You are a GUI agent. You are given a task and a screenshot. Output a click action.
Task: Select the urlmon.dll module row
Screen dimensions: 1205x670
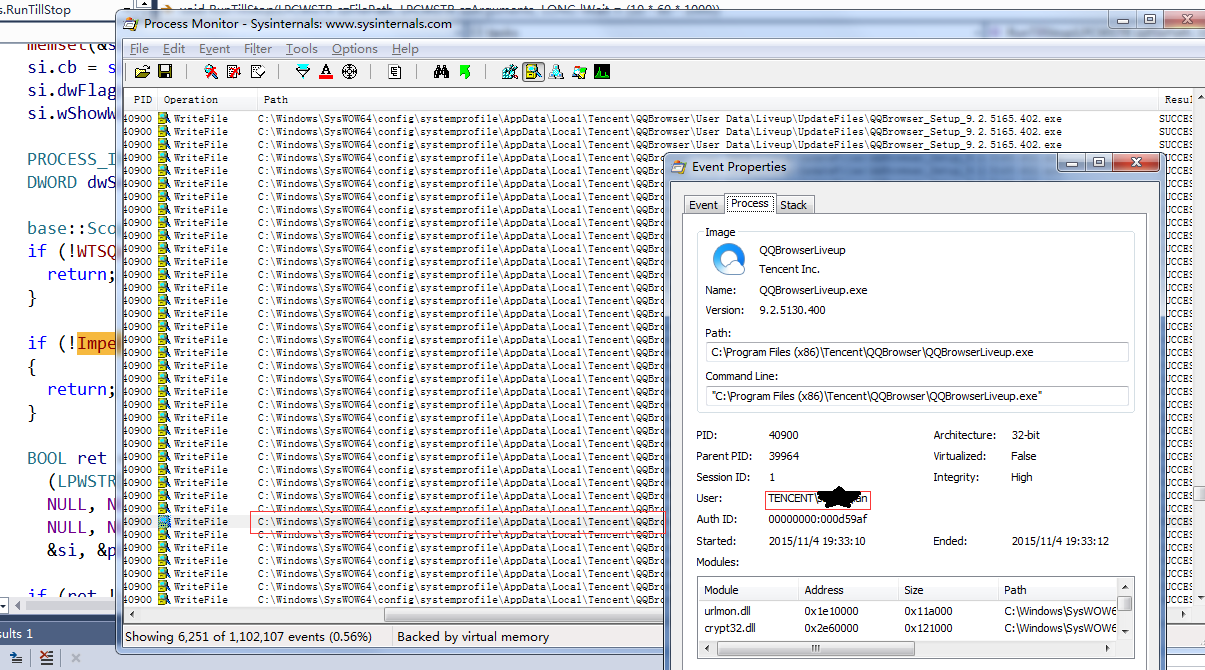[x=907, y=610]
